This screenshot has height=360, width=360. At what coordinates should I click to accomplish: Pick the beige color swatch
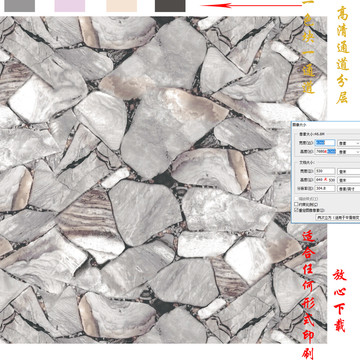point(122,6)
